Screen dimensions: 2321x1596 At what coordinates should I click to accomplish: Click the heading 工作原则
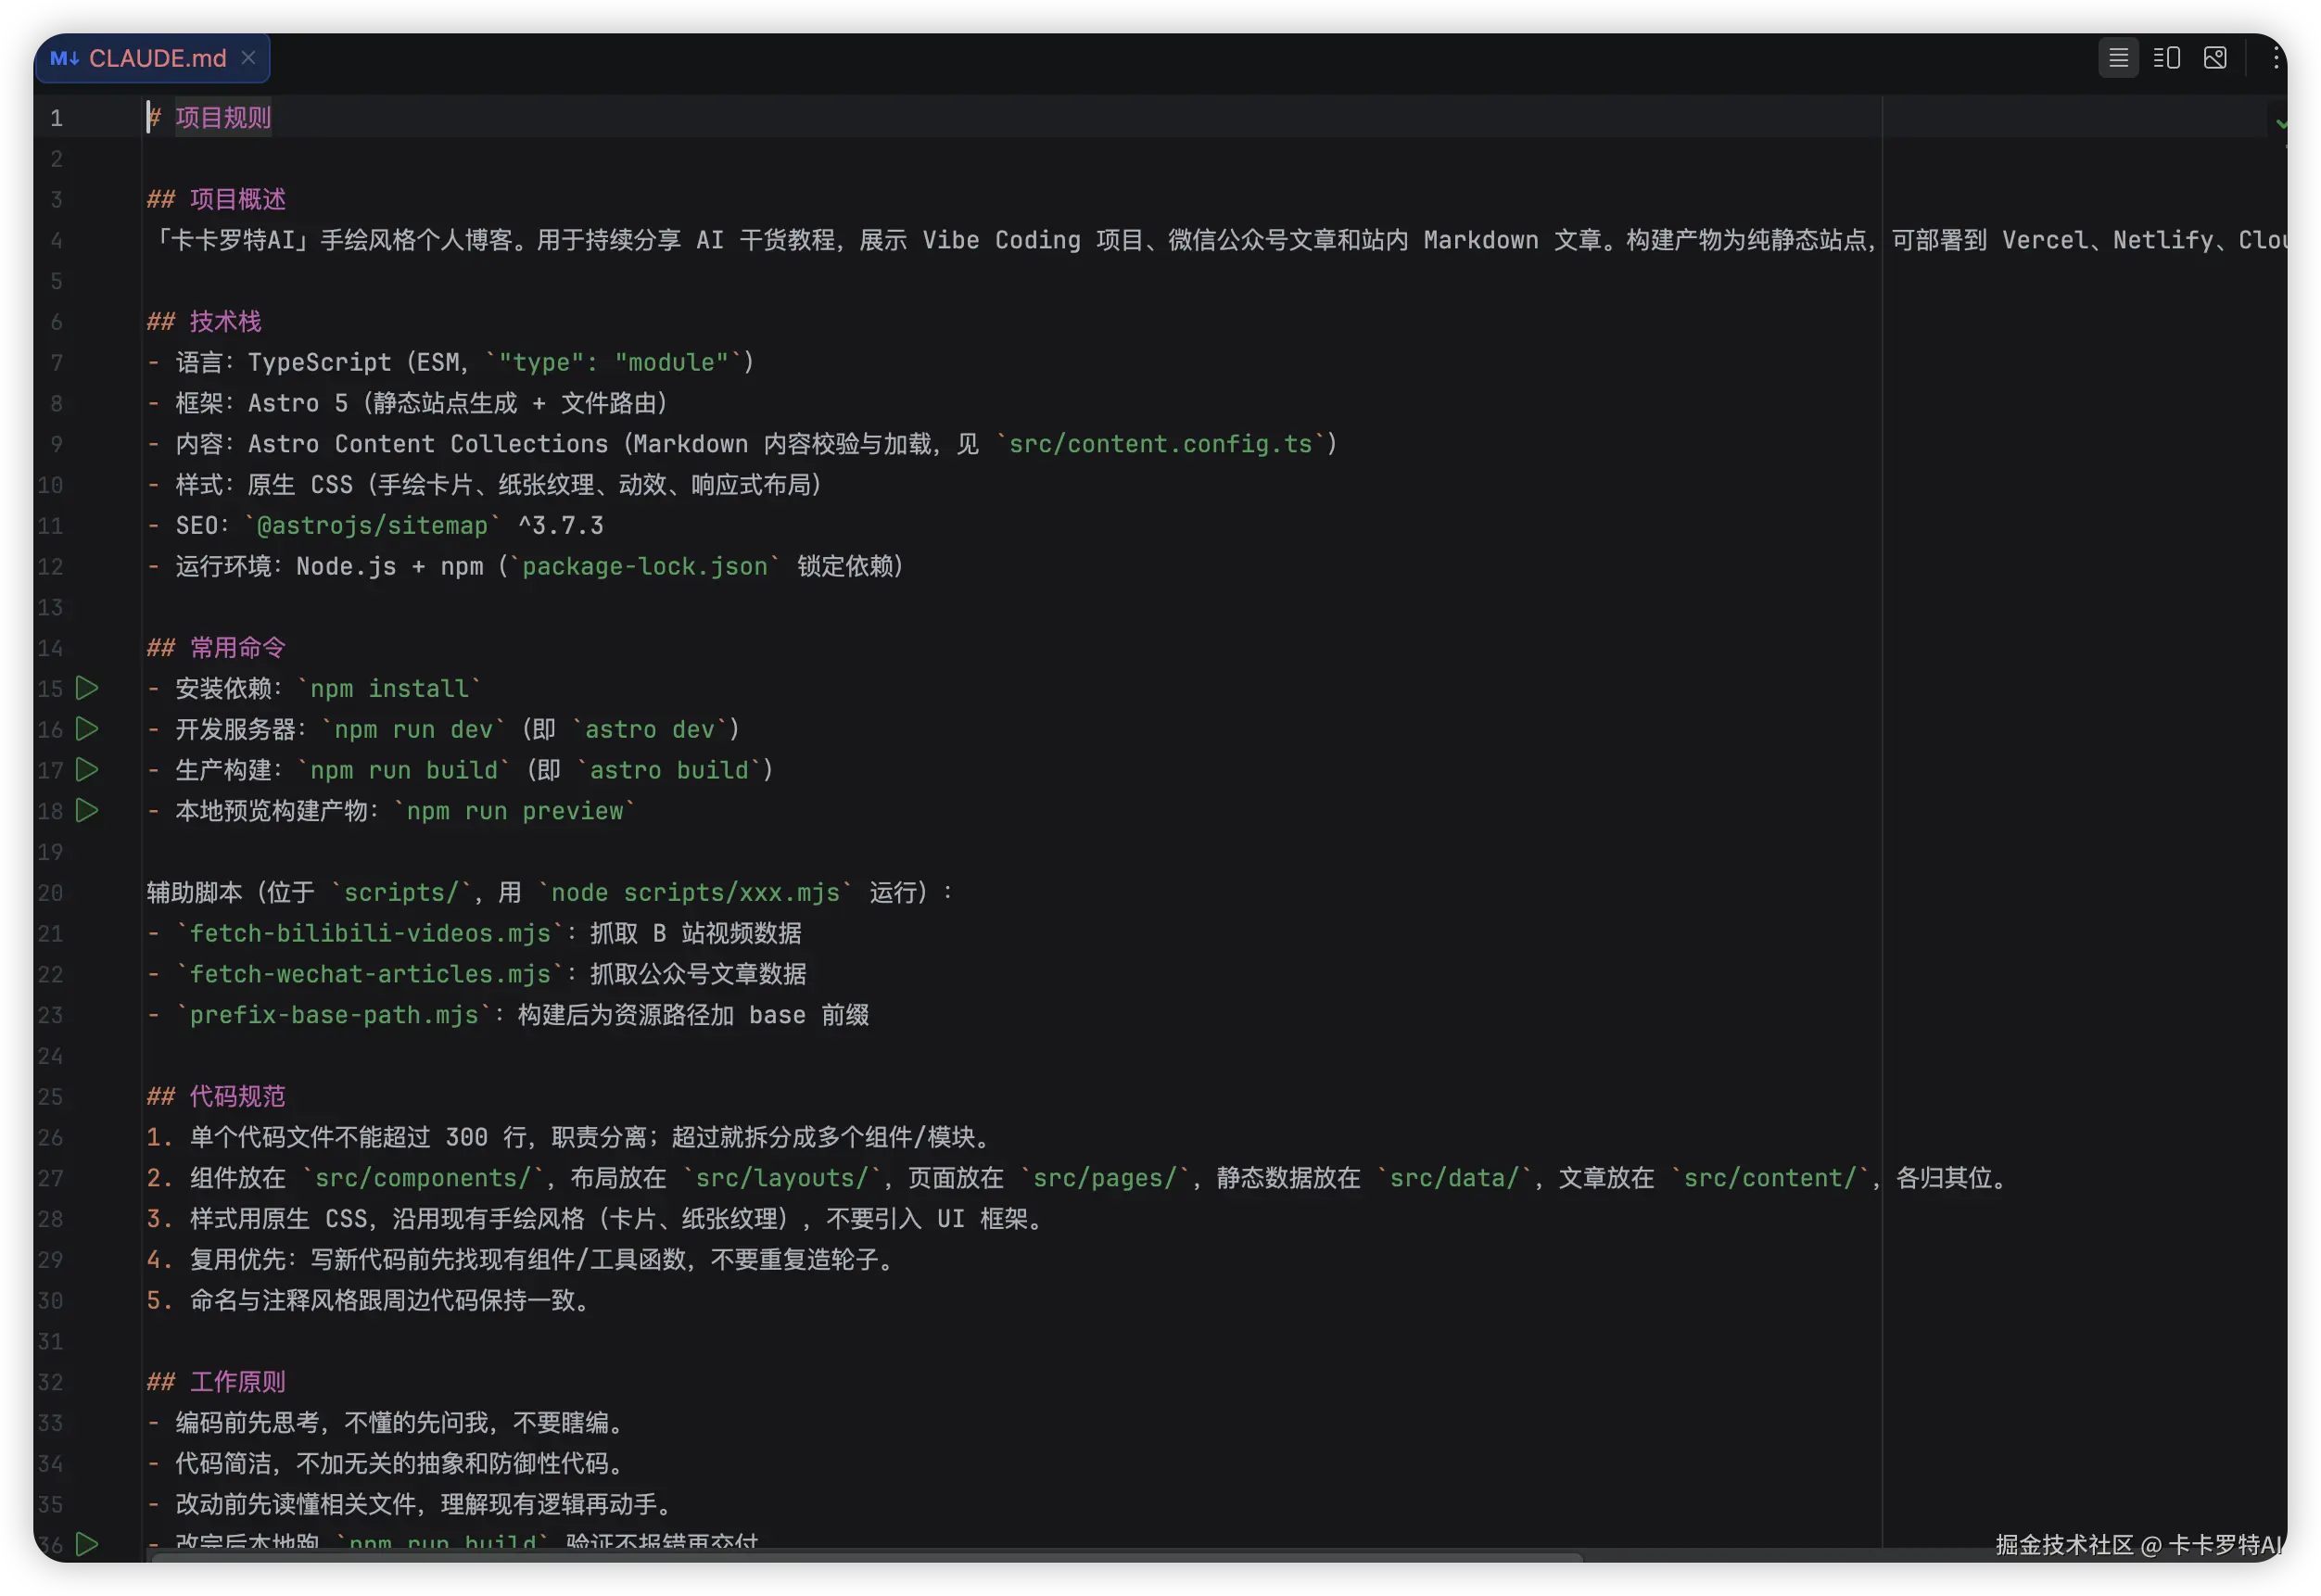tap(237, 1381)
